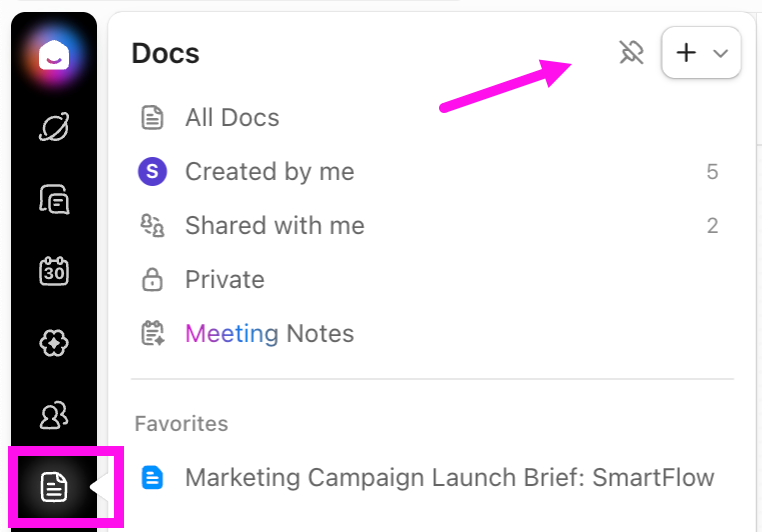
Task: Open Marketing Campaign Launch Brief doc
Action: click(449, 477)
